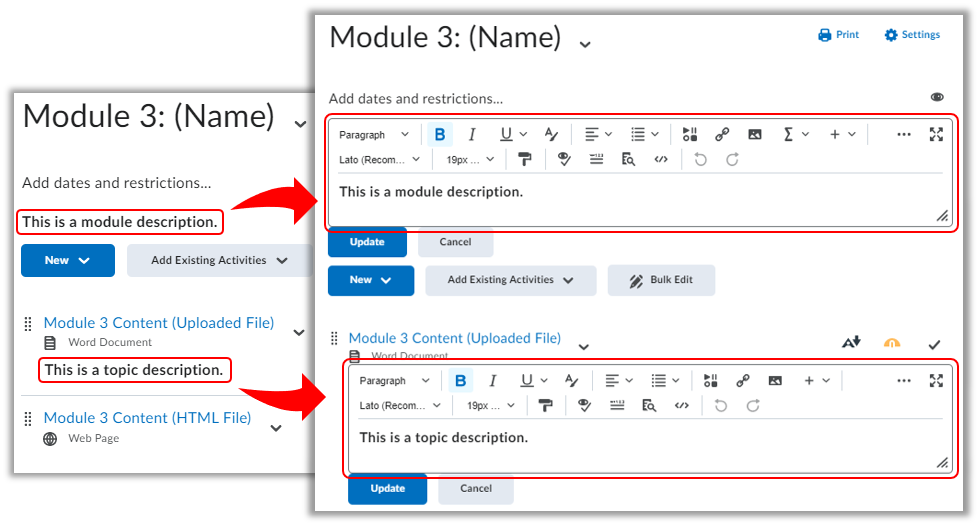Toggle bold in the module description editor
This screenshot has width=977, height=525.
439,135
